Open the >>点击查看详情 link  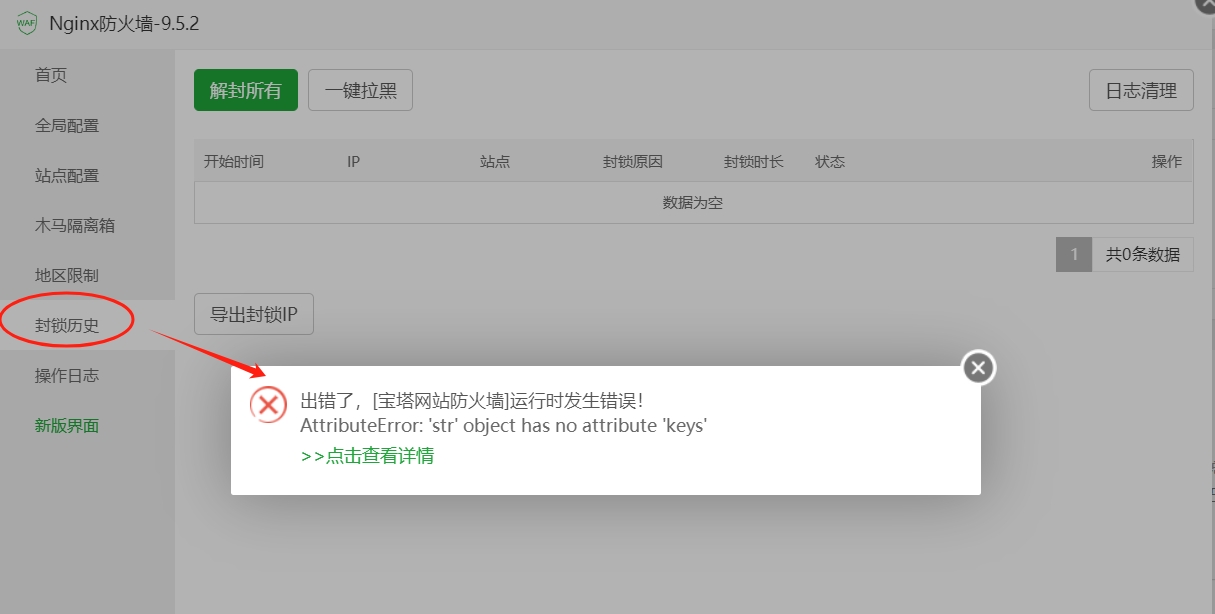tap(367, 456)
